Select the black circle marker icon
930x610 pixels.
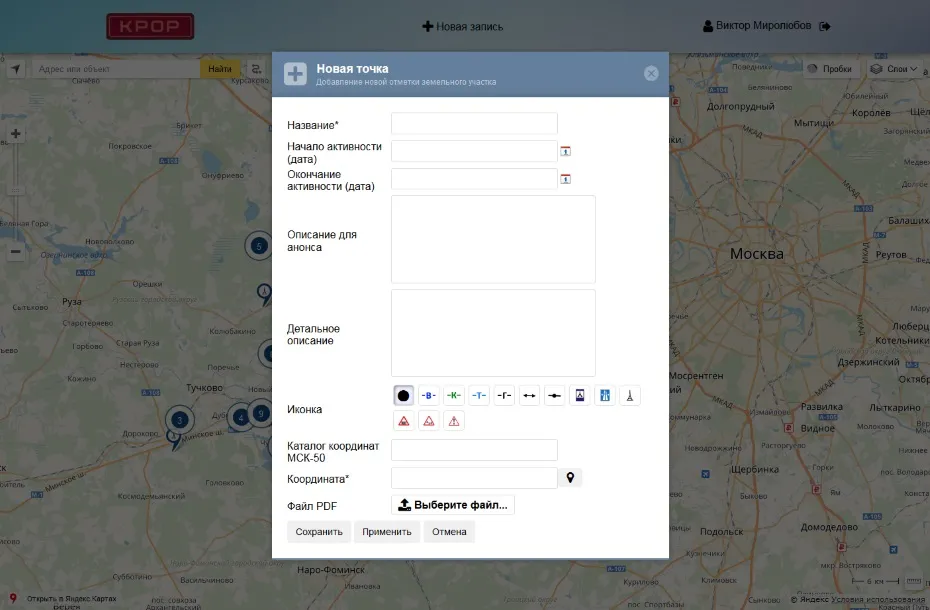[x=404, y=396]
